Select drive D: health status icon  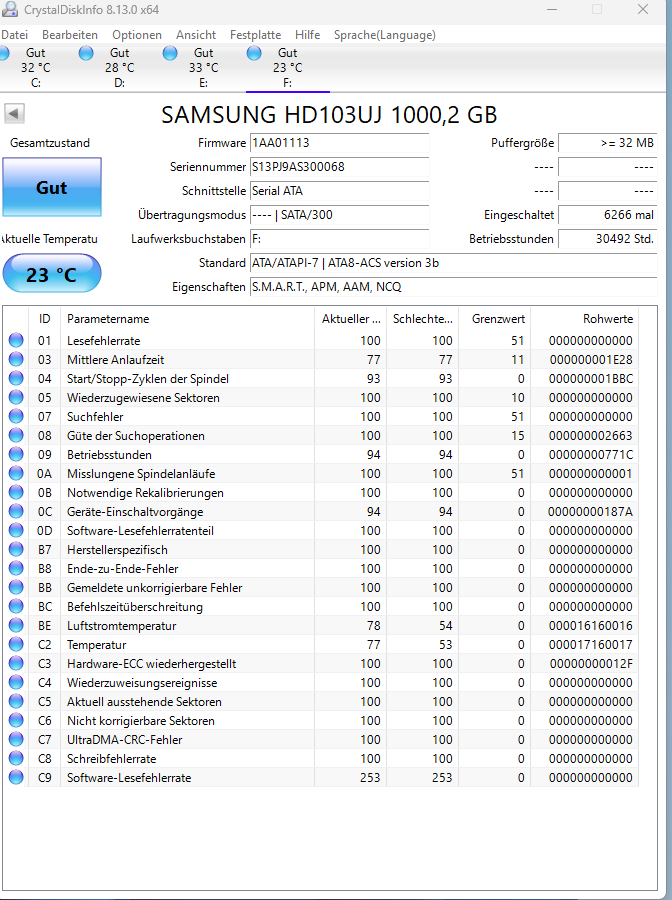(x=86, y=53)
